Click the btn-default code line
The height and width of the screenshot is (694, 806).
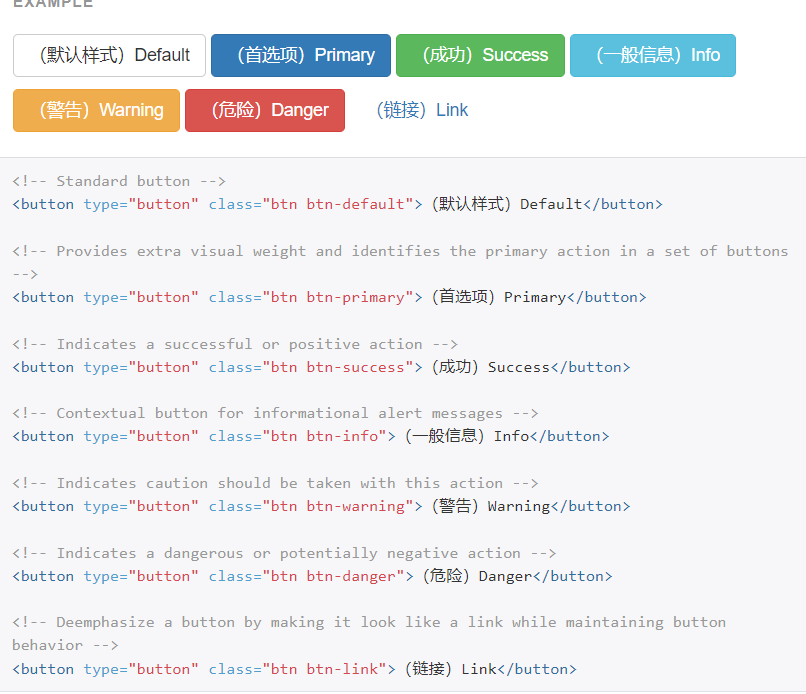[x=338, y=205]
